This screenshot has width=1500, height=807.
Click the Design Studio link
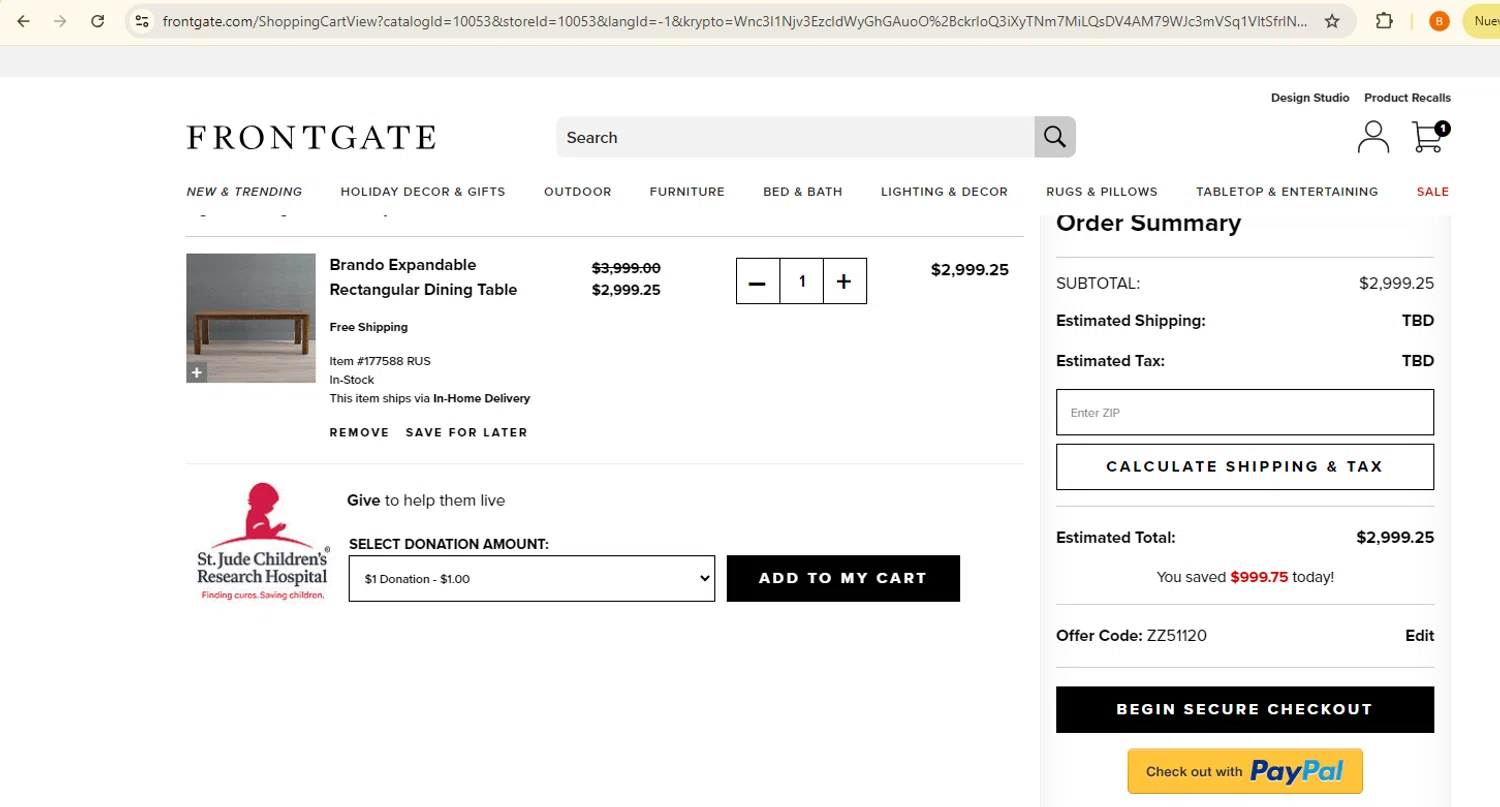[x=1310, y=98]
